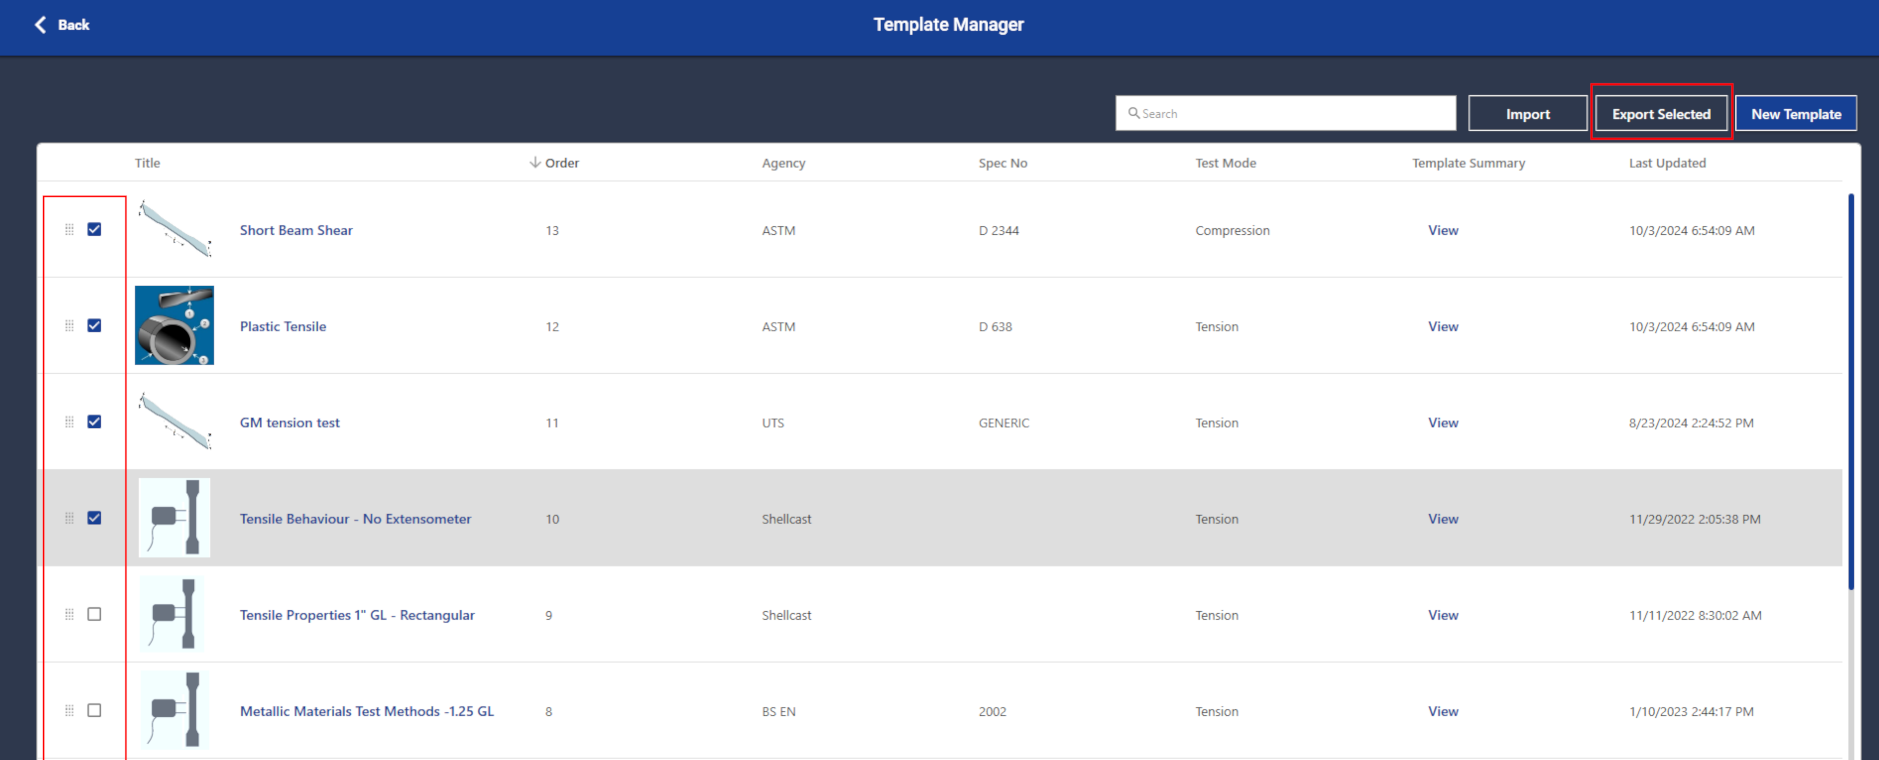Open Tensile Behaviour - No Extensometer template

[355, 519]
